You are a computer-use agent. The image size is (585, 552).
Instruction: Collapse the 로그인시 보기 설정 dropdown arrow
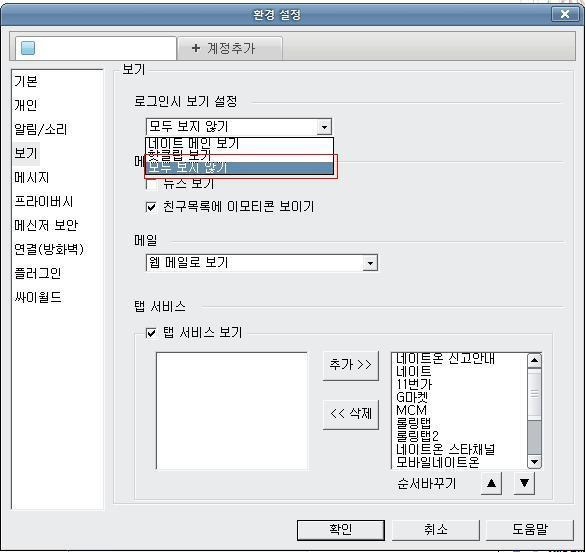(324, 127)
